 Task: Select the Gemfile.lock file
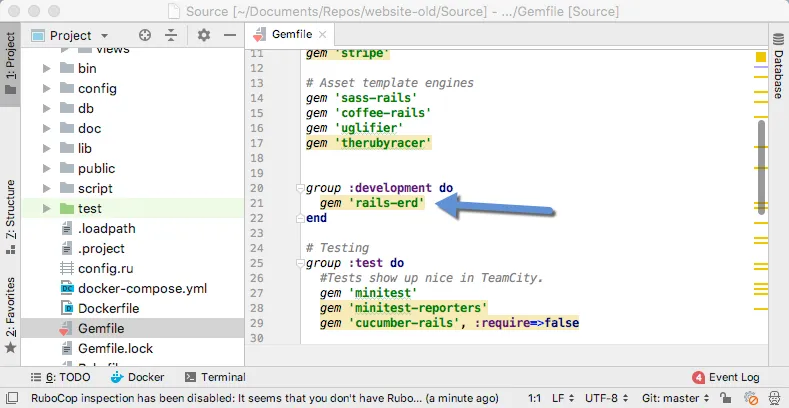point(133,349)
